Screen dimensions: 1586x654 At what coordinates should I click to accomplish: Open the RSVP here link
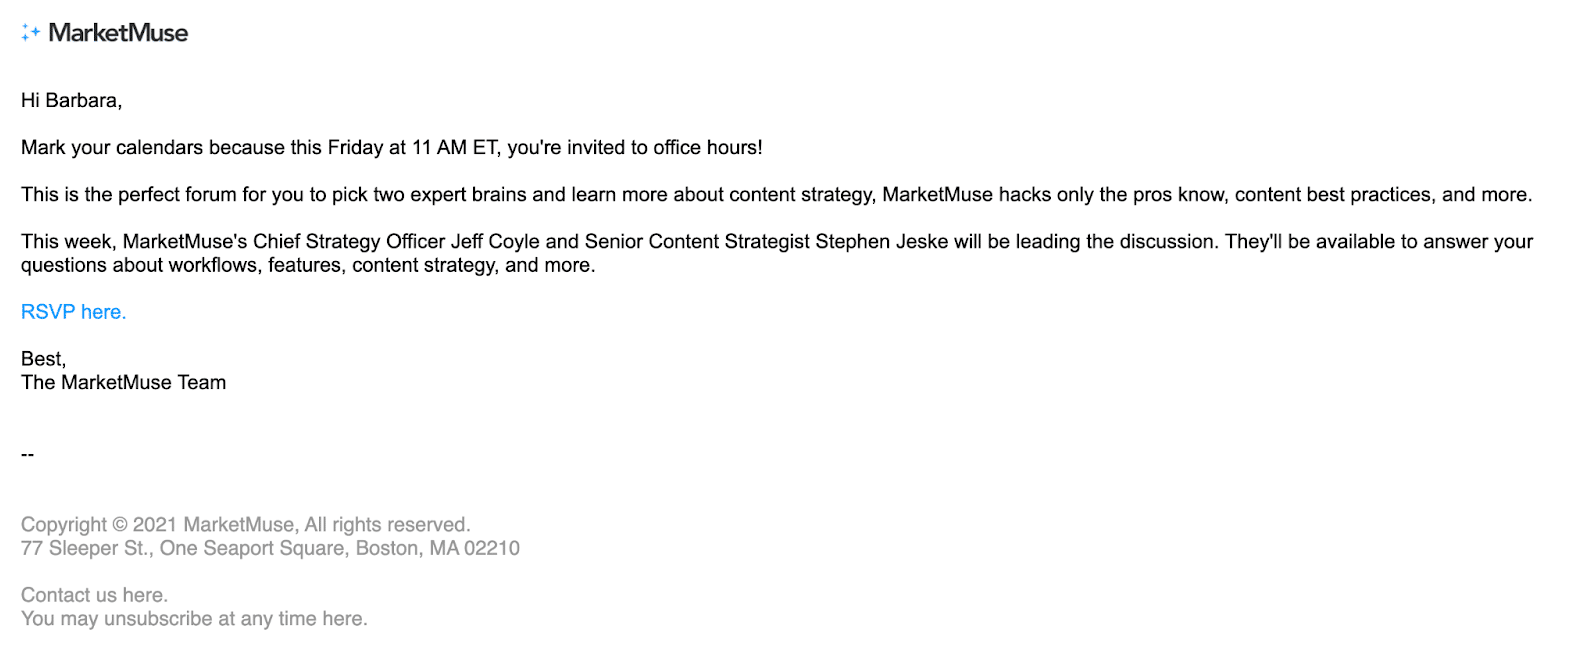tap(74, 312)
